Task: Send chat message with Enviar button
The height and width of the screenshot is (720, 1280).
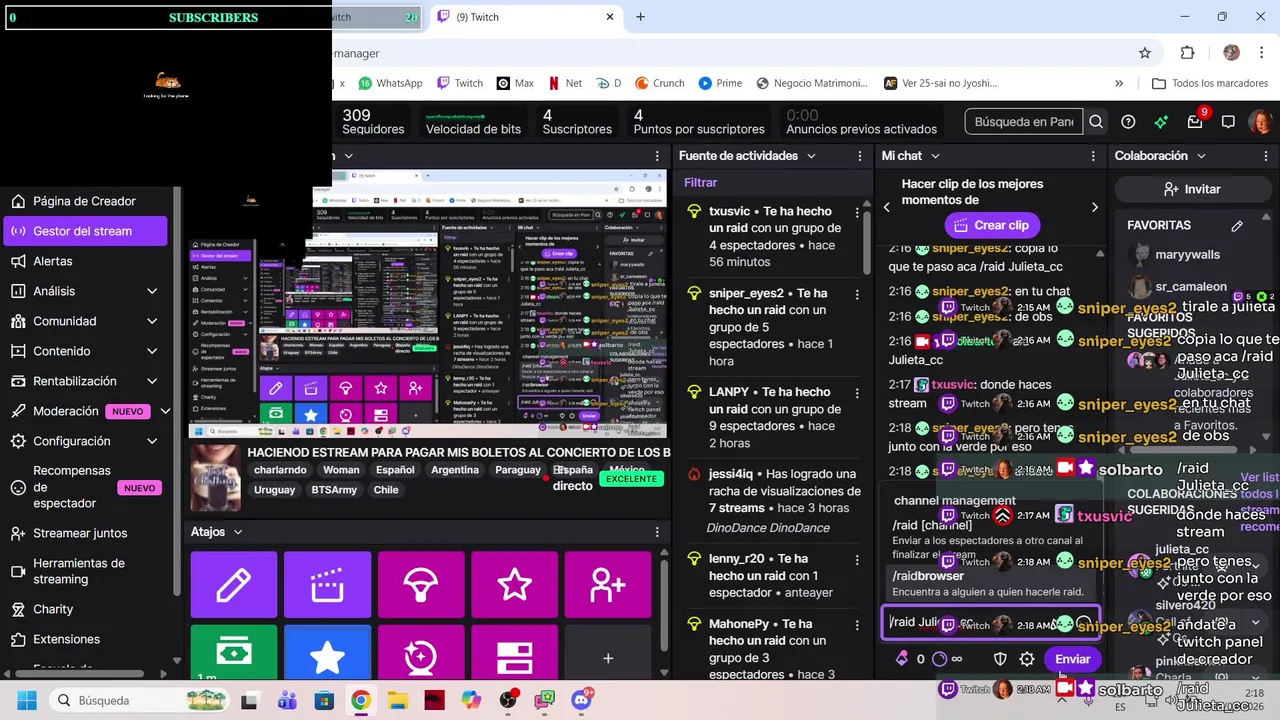Action: point(1072,659)
